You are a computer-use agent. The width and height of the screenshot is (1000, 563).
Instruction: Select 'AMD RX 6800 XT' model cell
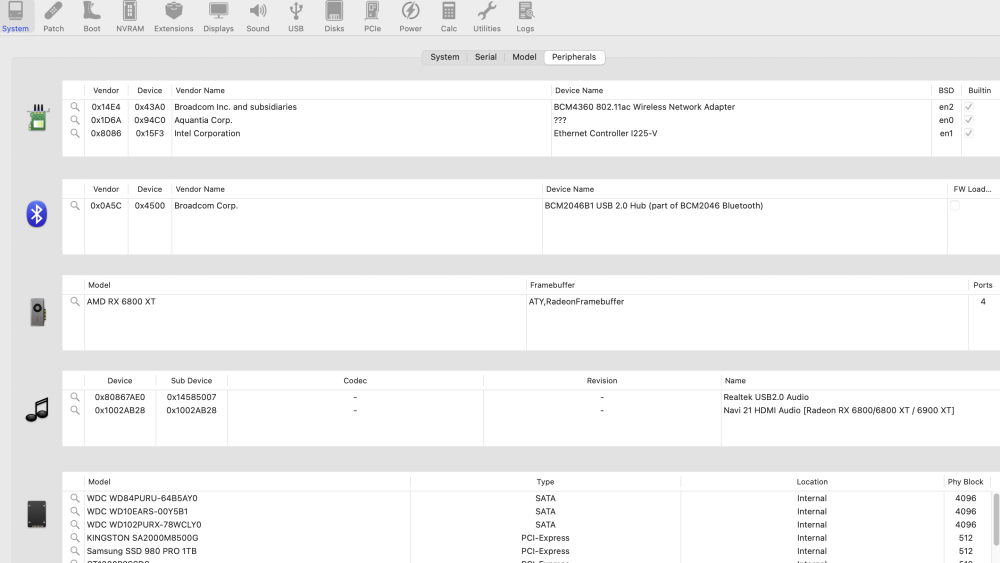pyautogui.click(x=121, y=302)
